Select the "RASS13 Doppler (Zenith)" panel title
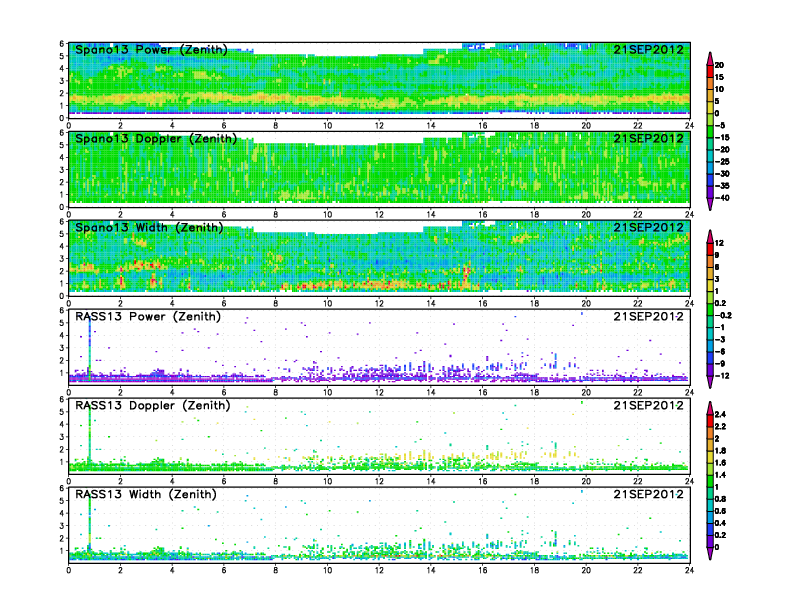 point(153,405)
